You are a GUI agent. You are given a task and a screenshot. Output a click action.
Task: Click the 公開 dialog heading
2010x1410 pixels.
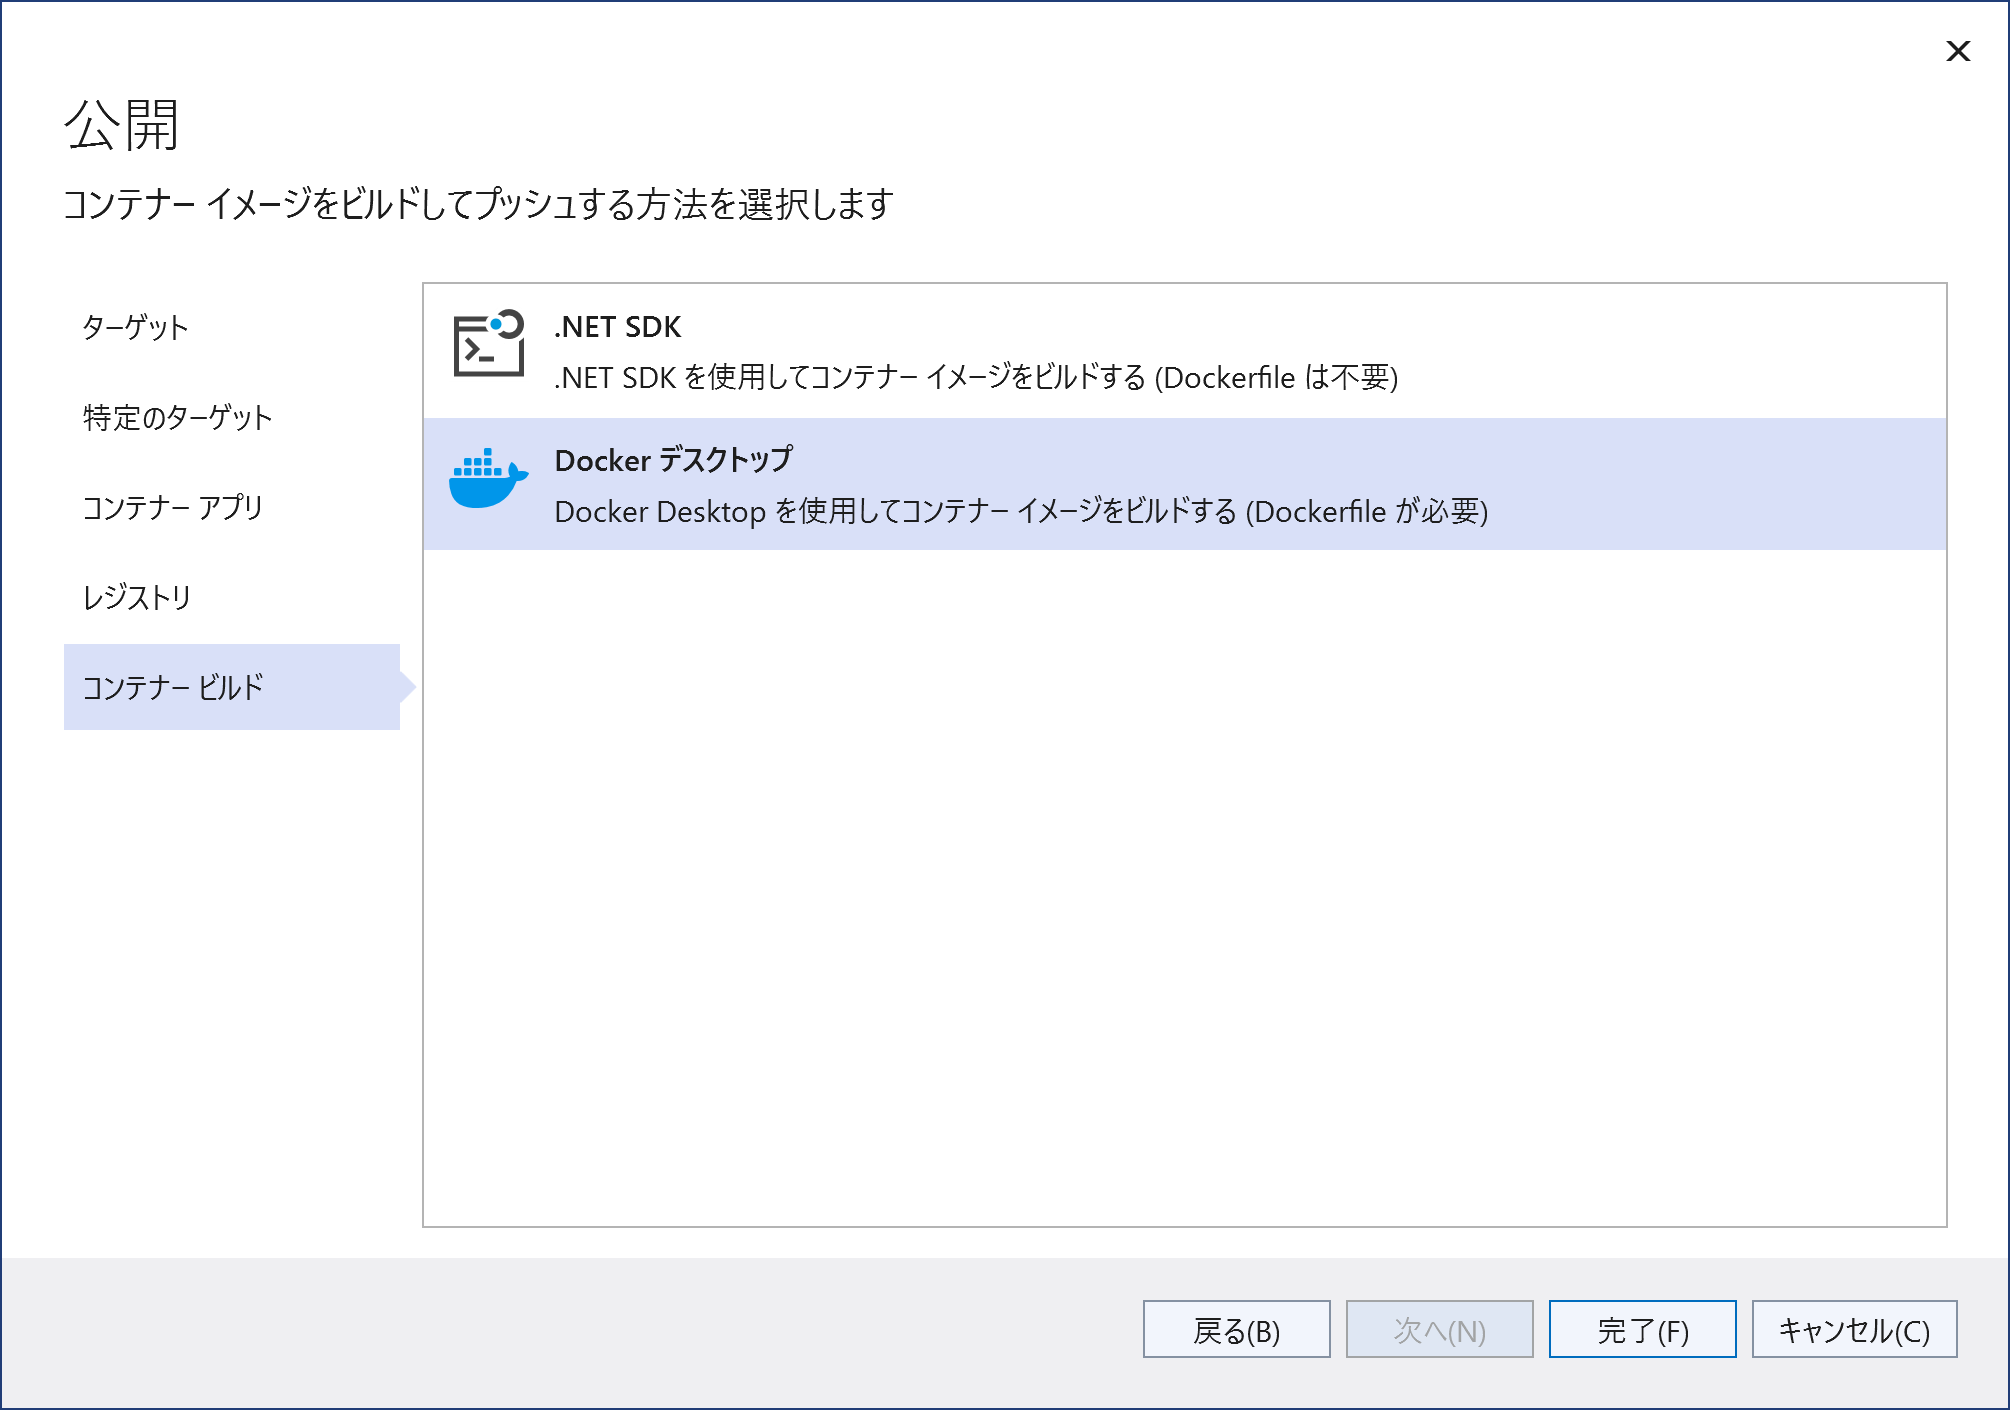click(x=122, y=125)
